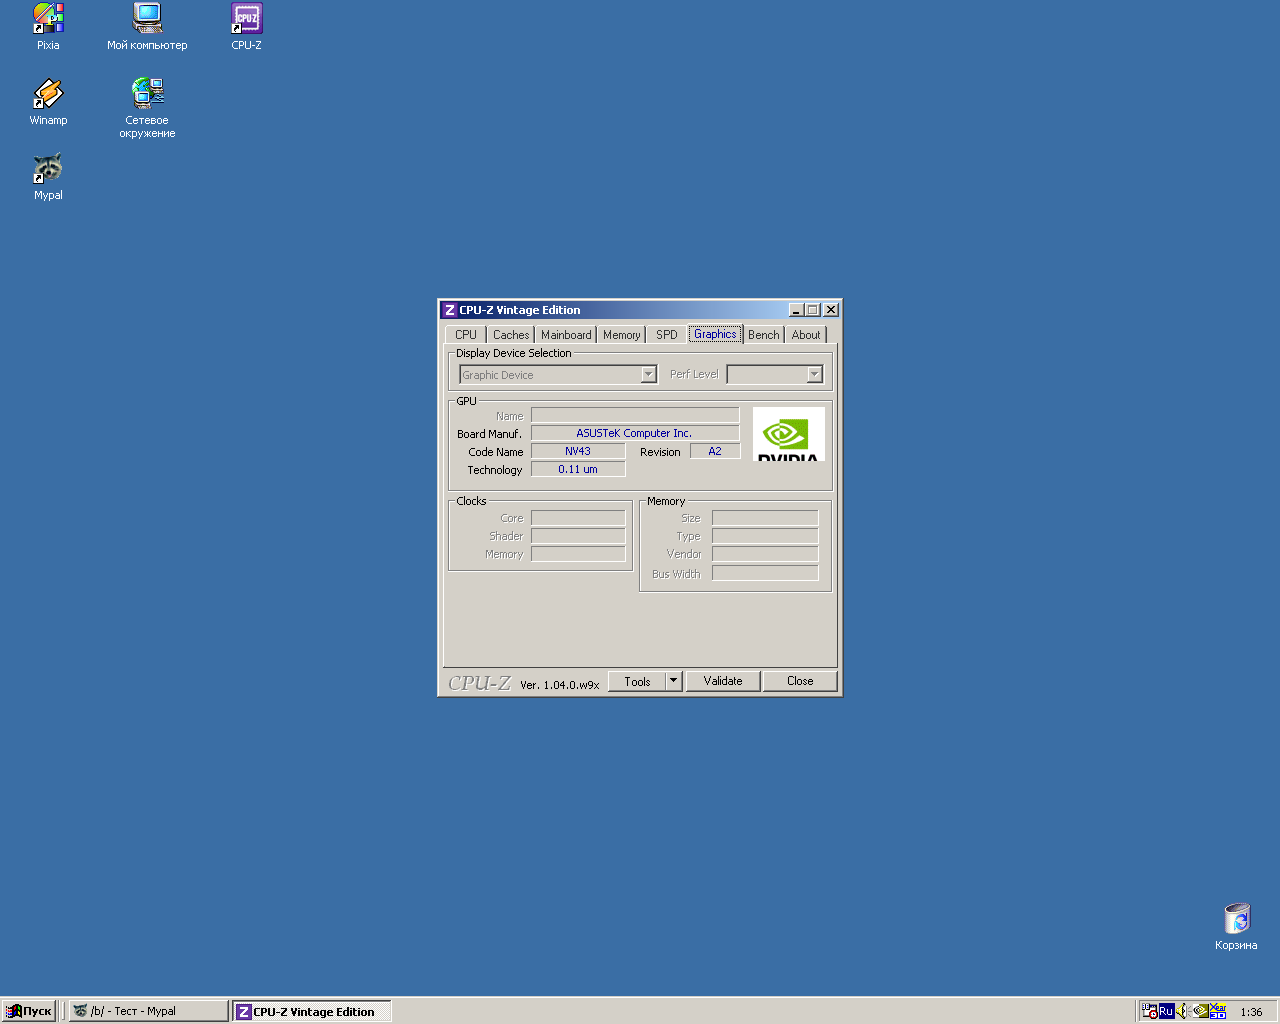
Task: Click the Validate button
Action: (723, 681)
